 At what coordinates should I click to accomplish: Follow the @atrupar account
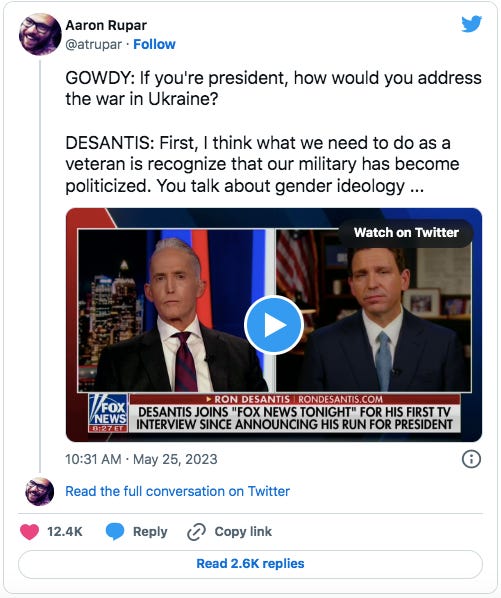point(154,44)
